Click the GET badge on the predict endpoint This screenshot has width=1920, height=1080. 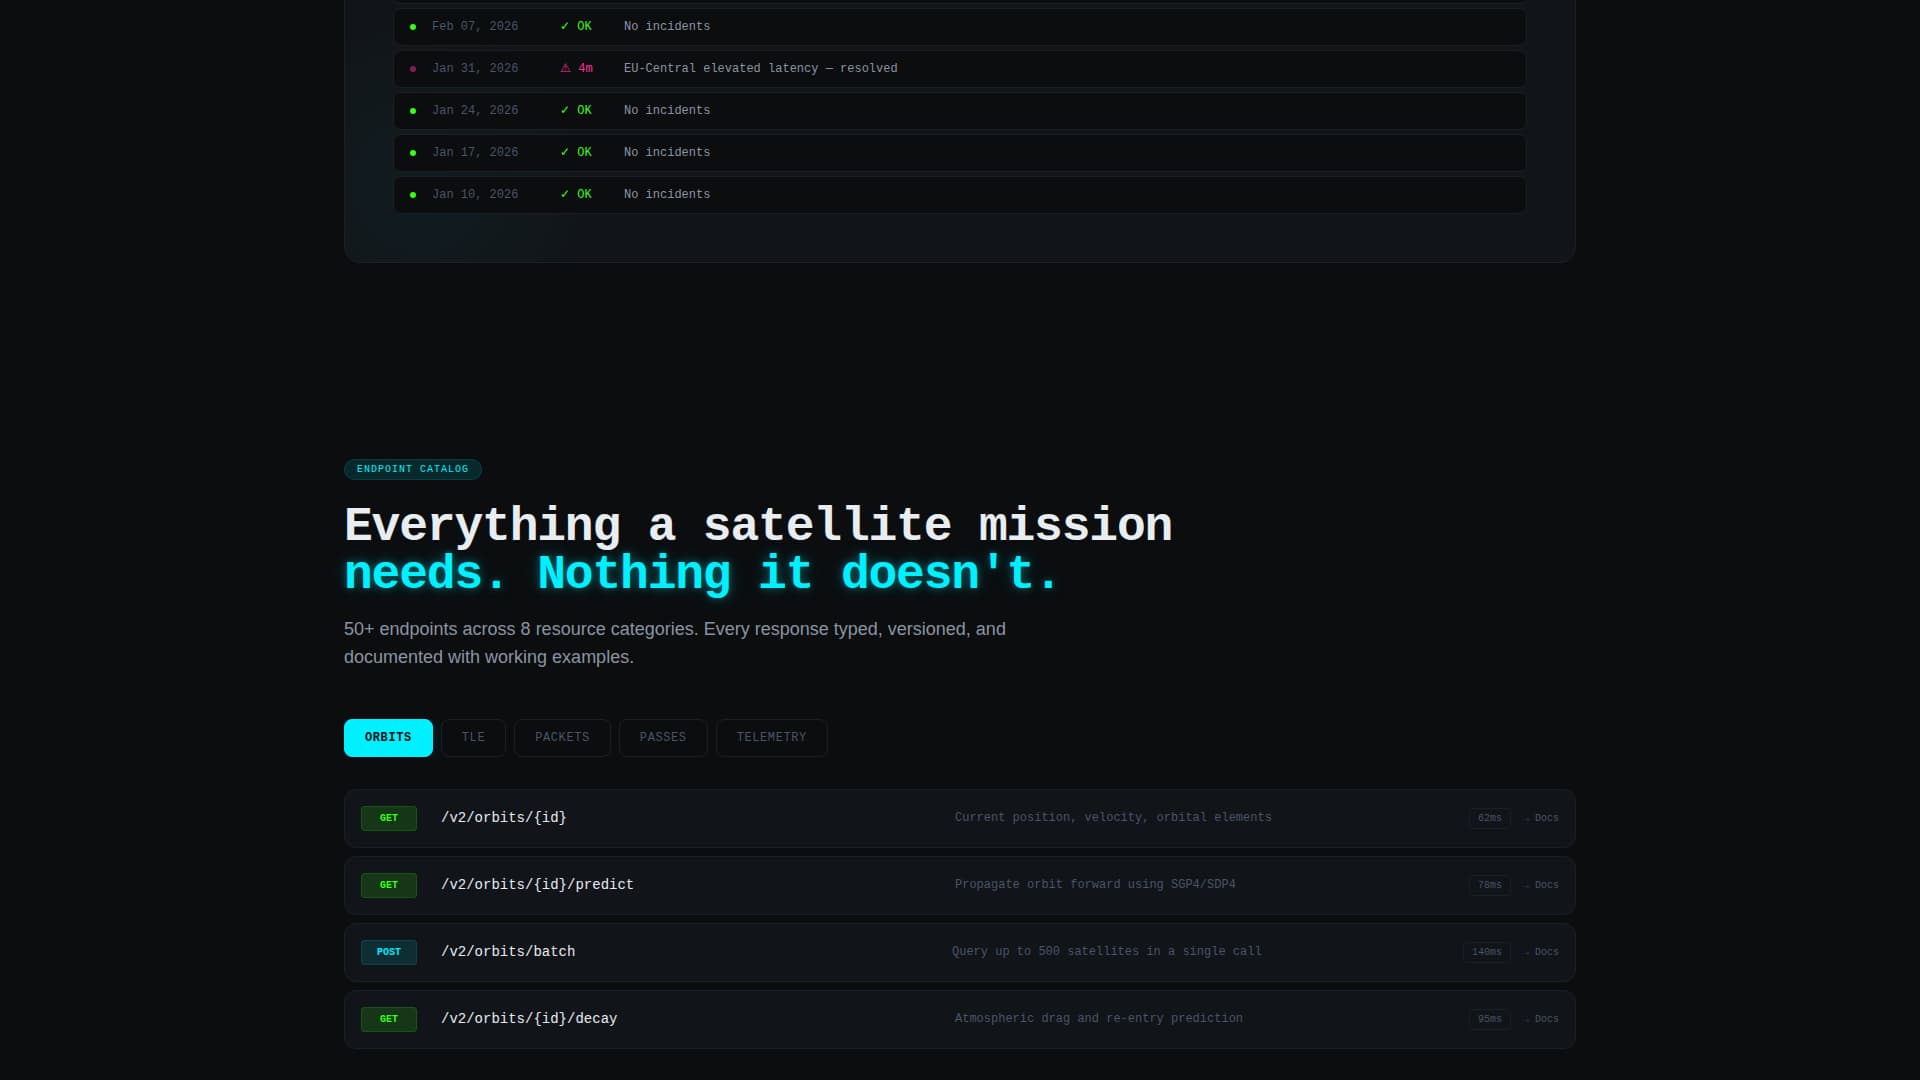(x=389, y=885)
